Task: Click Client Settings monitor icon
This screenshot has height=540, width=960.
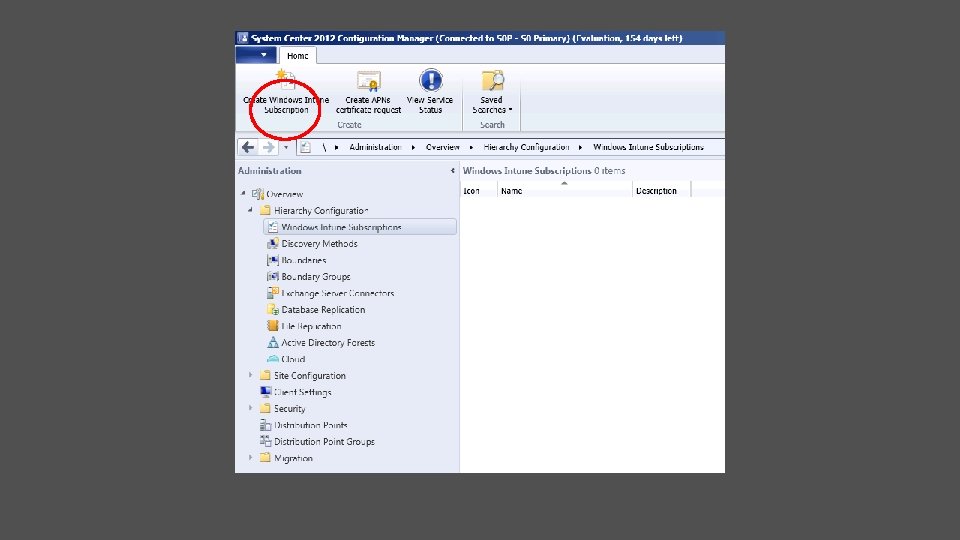Action: (x=265, y=391)
